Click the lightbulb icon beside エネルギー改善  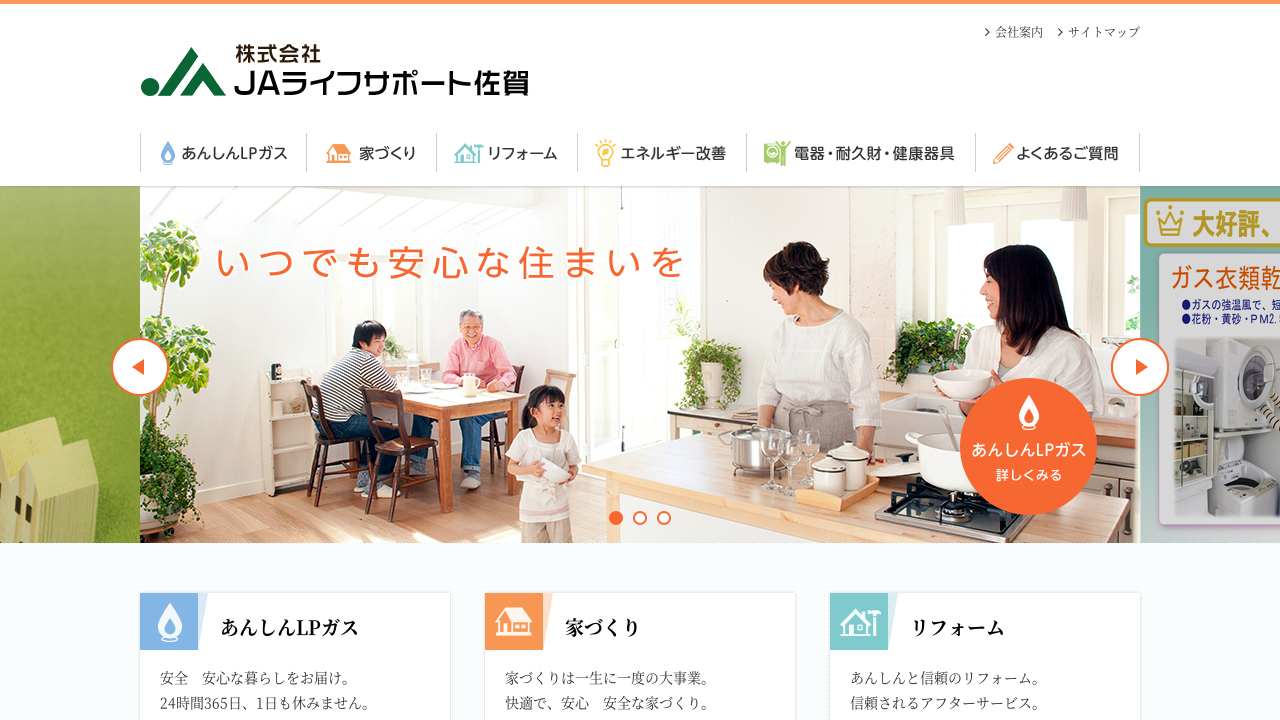605,153
